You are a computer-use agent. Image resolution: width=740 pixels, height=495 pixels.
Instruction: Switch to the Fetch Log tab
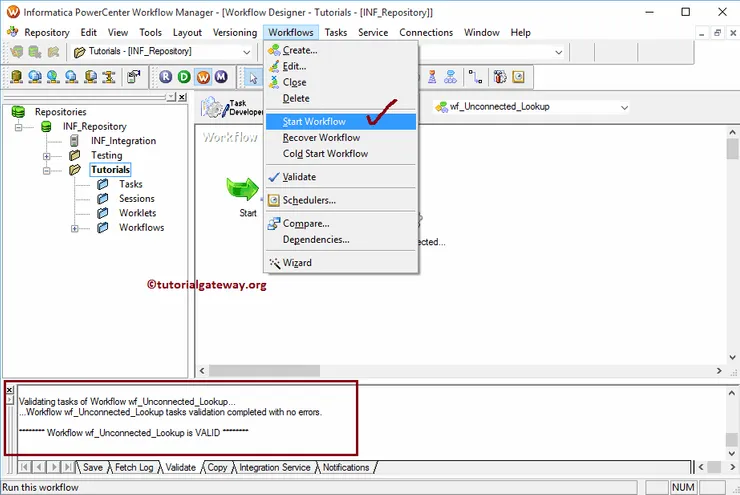[x=134, y=468]
